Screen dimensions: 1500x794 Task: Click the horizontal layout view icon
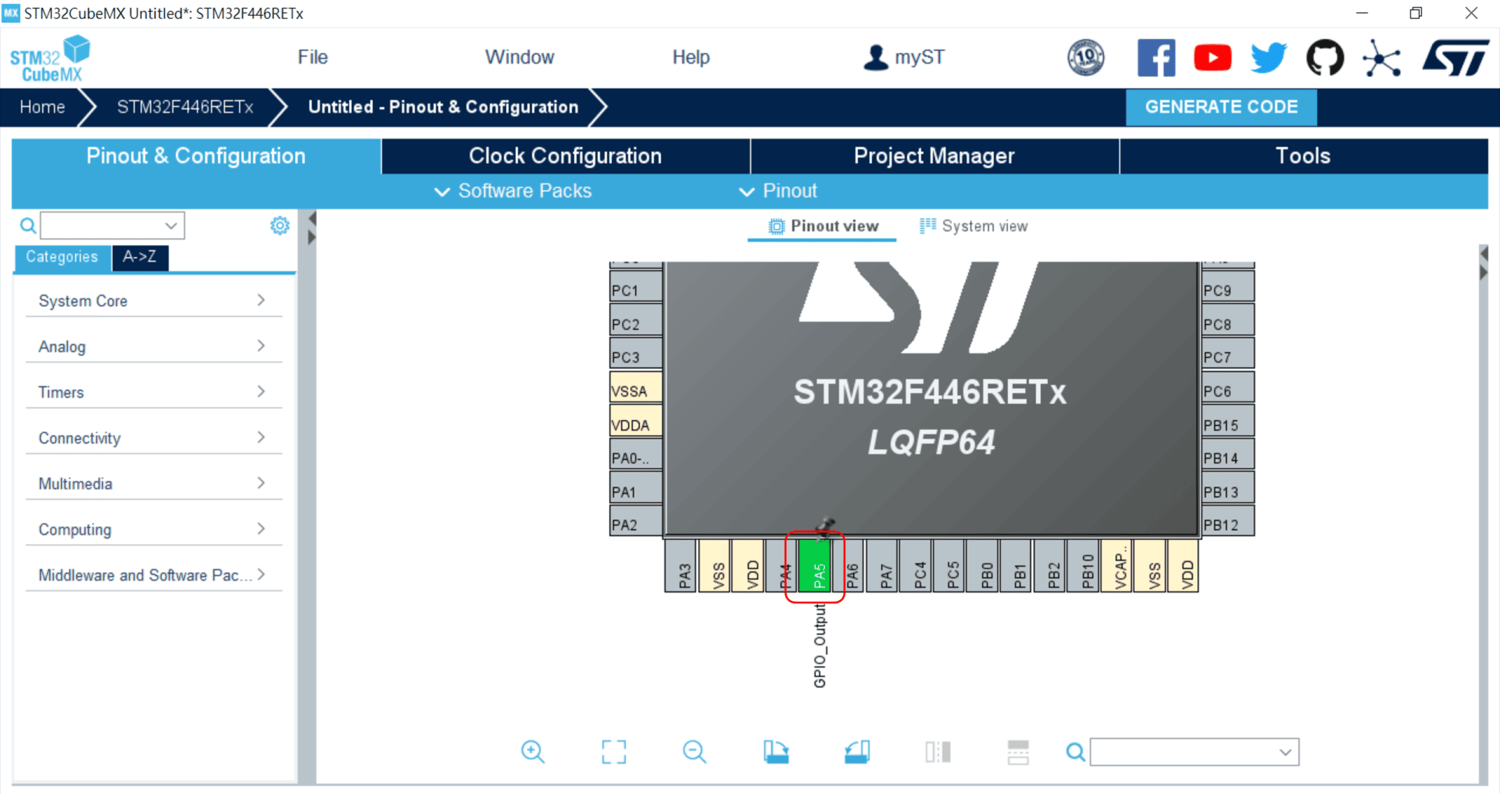1018,752
